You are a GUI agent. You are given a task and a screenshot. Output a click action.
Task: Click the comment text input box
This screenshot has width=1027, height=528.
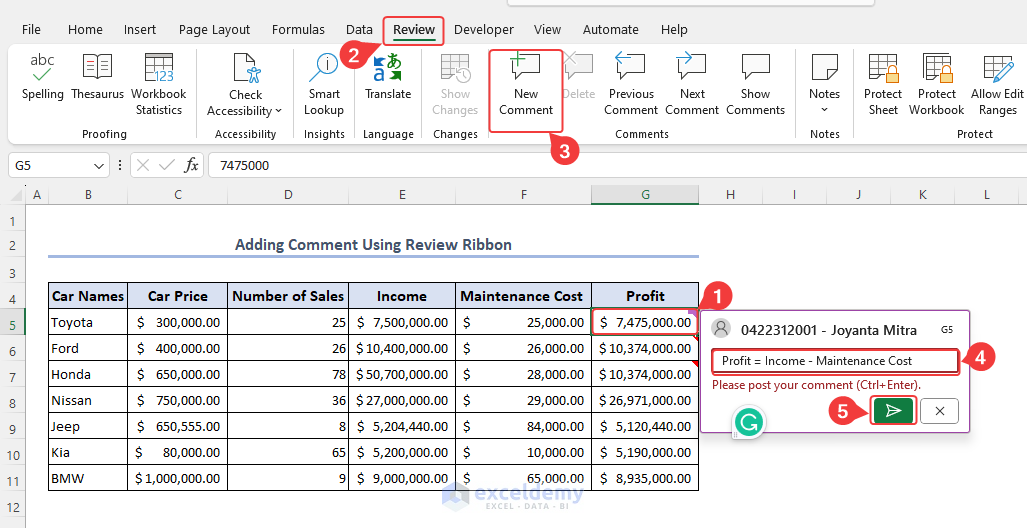(x=834, y=361)
